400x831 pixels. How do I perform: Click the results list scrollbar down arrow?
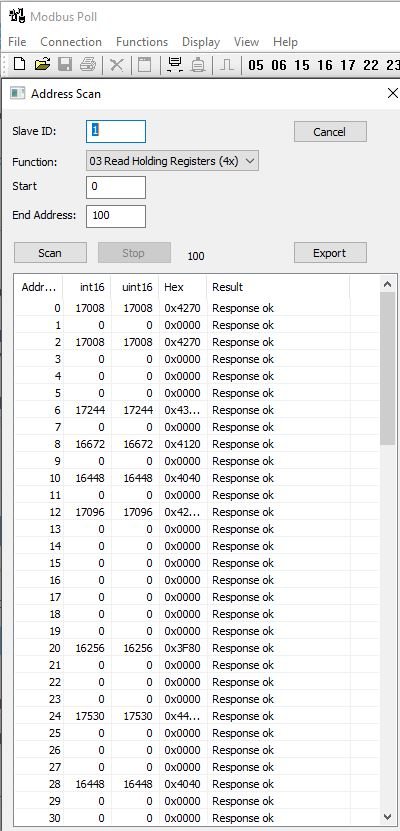tap(388, 817)
